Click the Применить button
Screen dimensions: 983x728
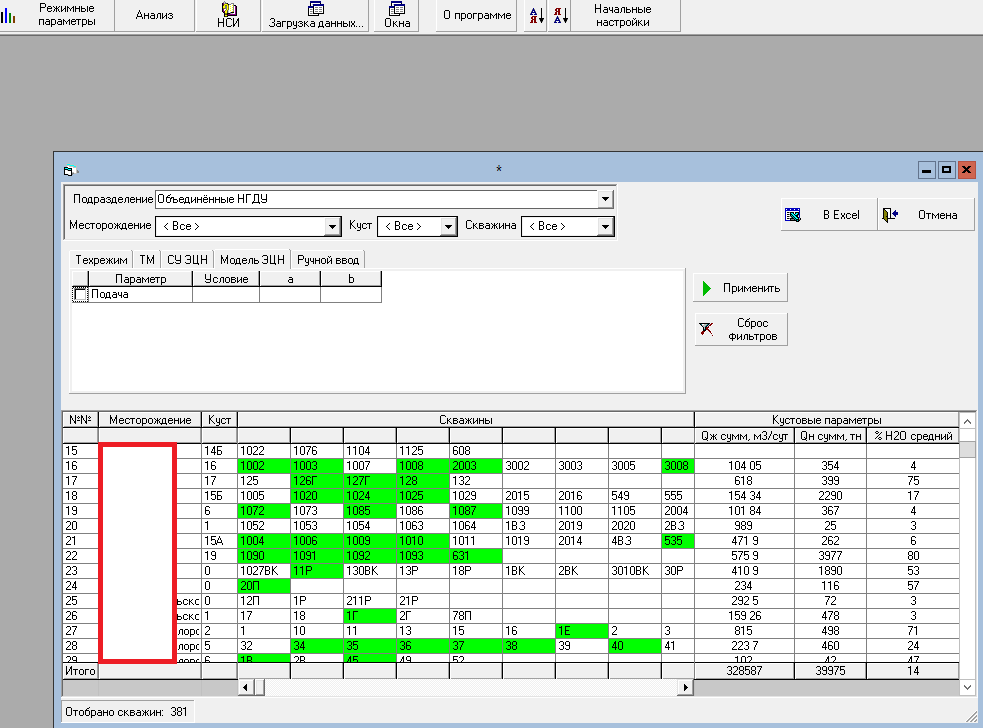(740, 288)
